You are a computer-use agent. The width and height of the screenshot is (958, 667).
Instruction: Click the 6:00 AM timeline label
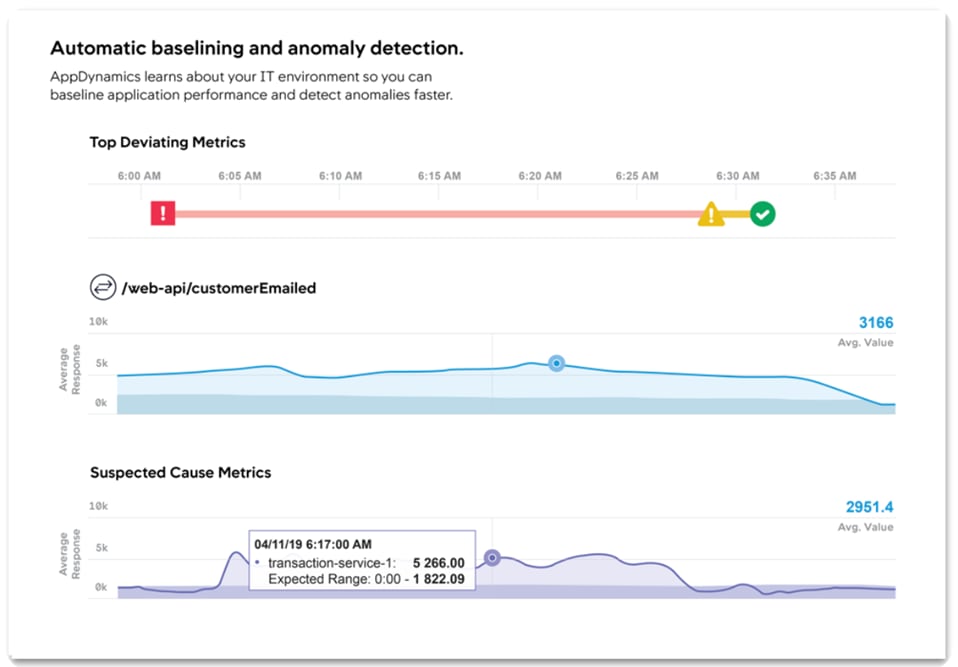[139, 176]
